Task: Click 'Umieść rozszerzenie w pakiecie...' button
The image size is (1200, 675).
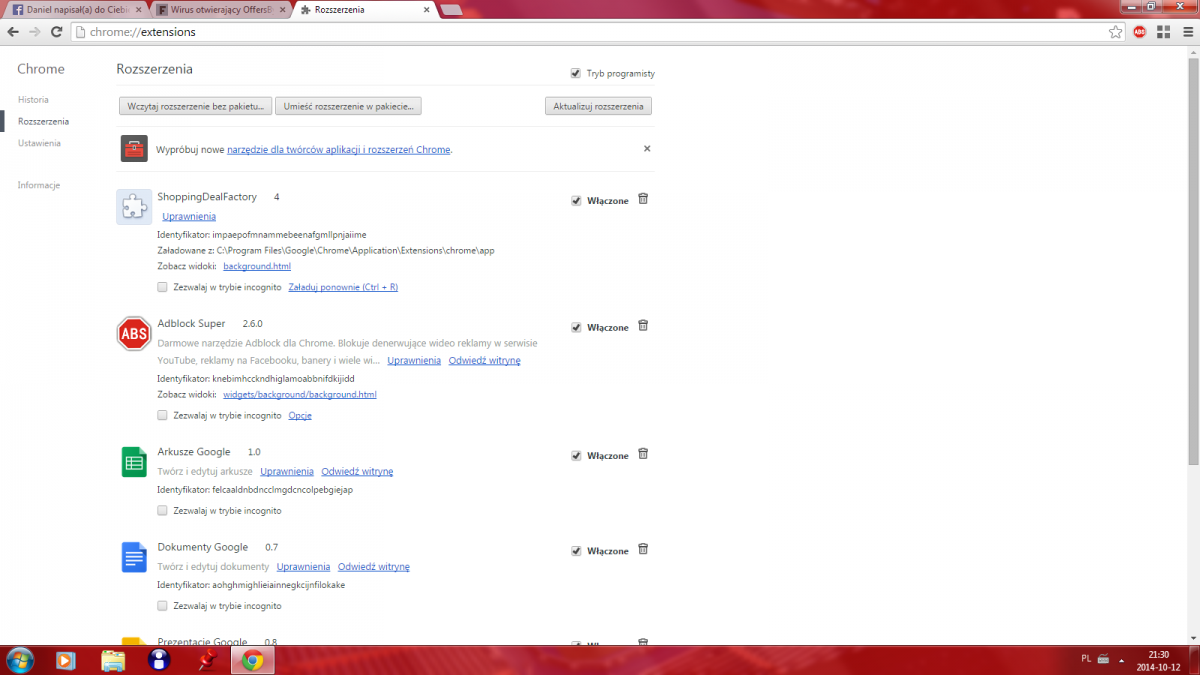Action: [348, 105]
